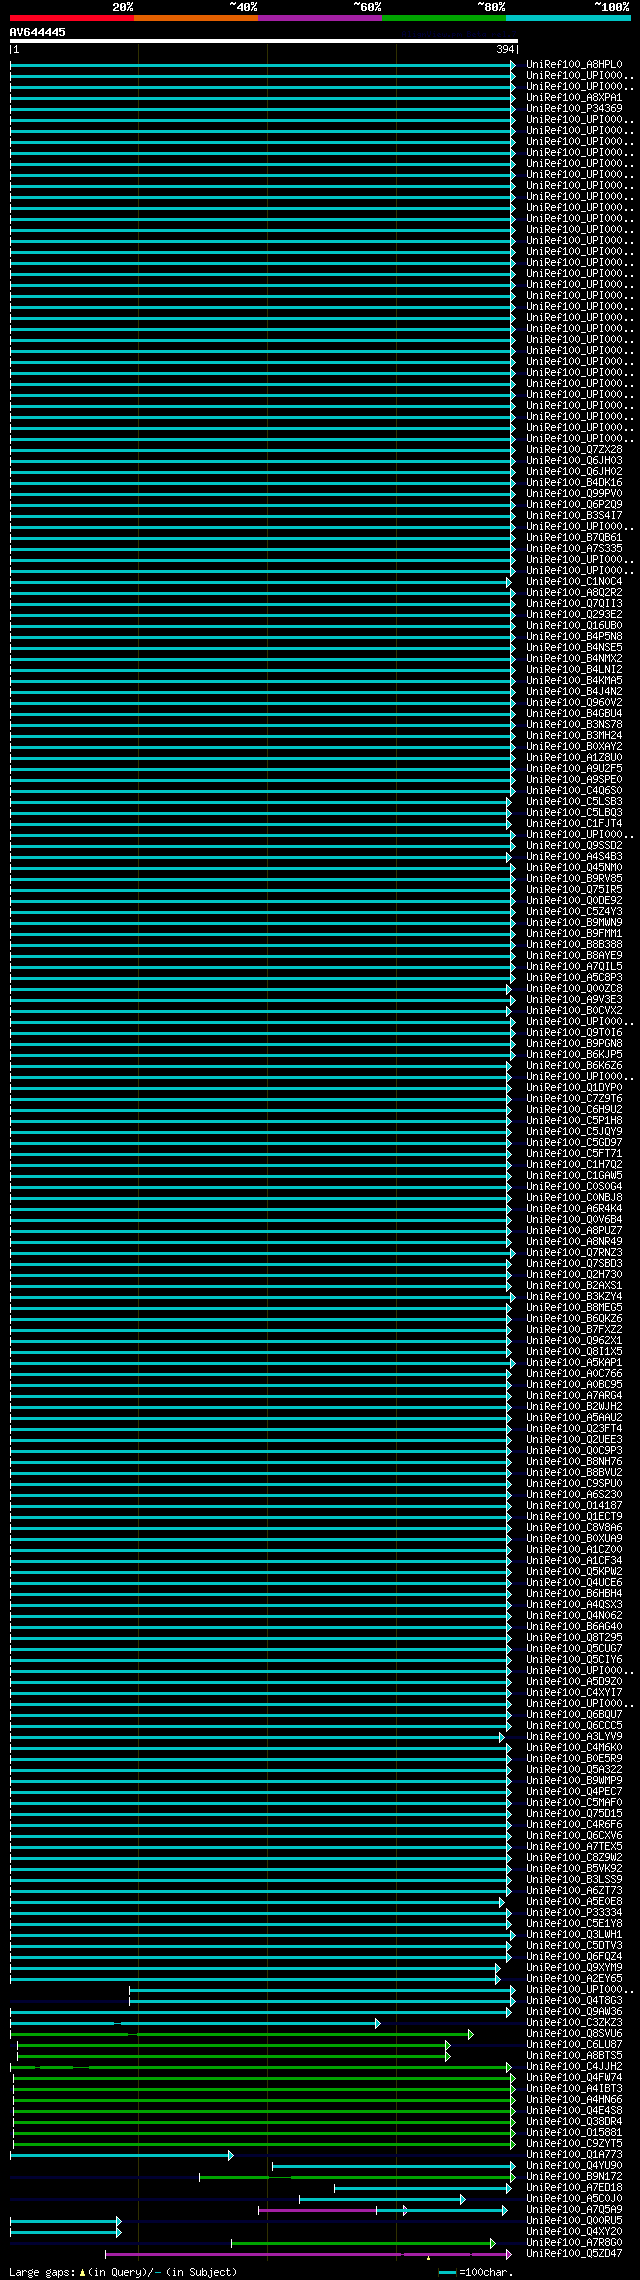
Task: Open hit UniRef100_A9SPE0
Action: [574, 780]
